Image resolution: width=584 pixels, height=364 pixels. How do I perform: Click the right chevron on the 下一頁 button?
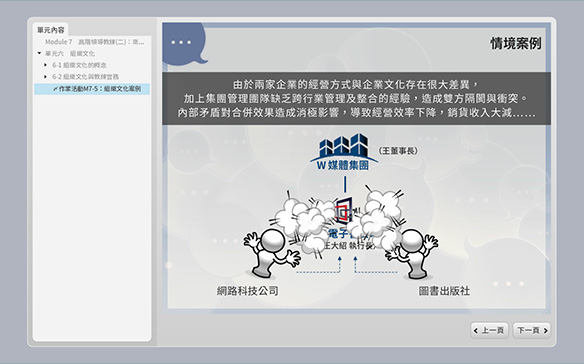click(546, 330)
